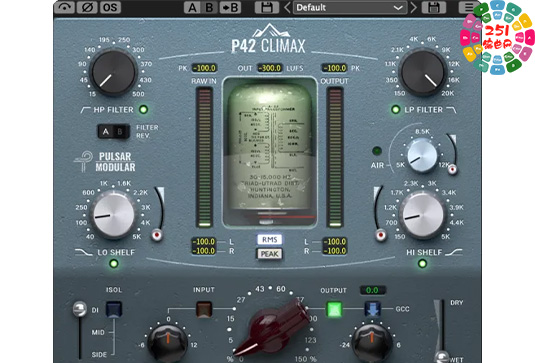Click the red AIR gain slider handle
Image resolution: width=535 pixels, height=363 pixels.
point(452,169)
